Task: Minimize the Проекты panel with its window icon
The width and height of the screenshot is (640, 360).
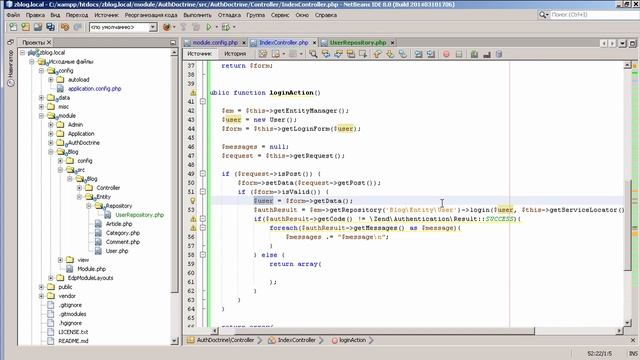Action: point(173,42)
